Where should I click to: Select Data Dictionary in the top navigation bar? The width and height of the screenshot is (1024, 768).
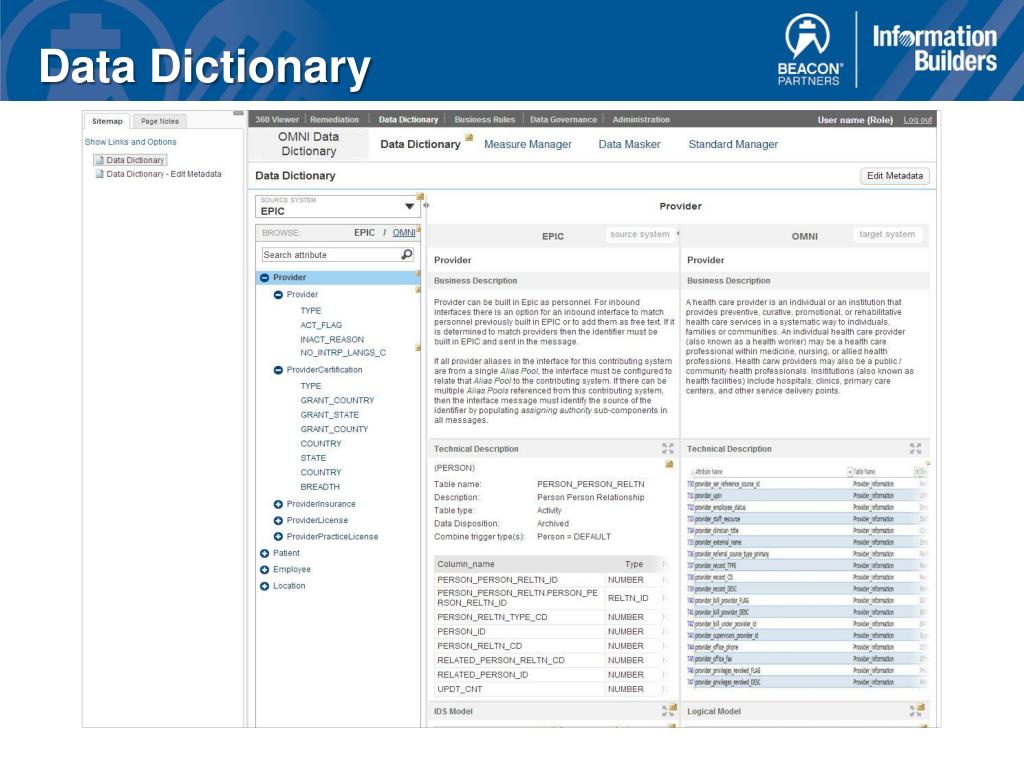(x=408, y=120)
